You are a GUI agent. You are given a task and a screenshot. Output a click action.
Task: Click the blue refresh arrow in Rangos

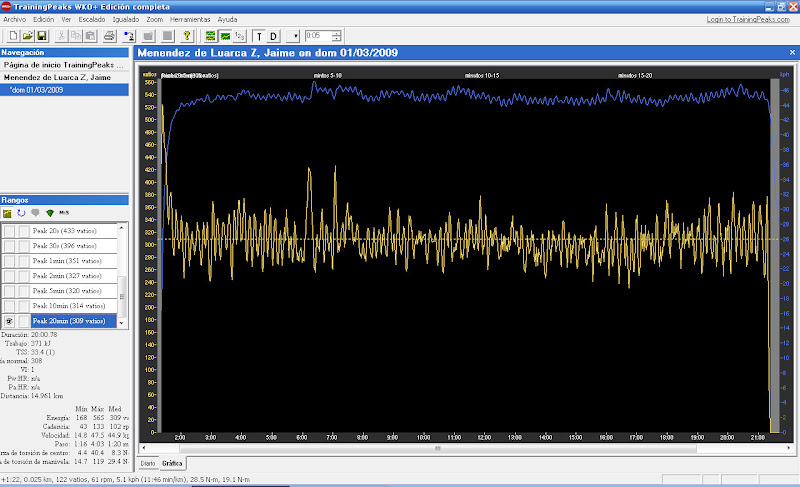pos(21,213)
